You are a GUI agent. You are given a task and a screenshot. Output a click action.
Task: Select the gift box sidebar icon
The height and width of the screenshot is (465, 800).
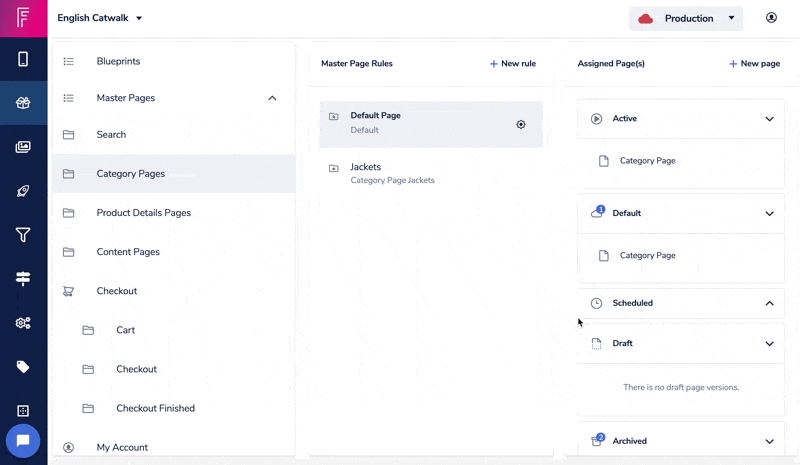click(23, 103)
